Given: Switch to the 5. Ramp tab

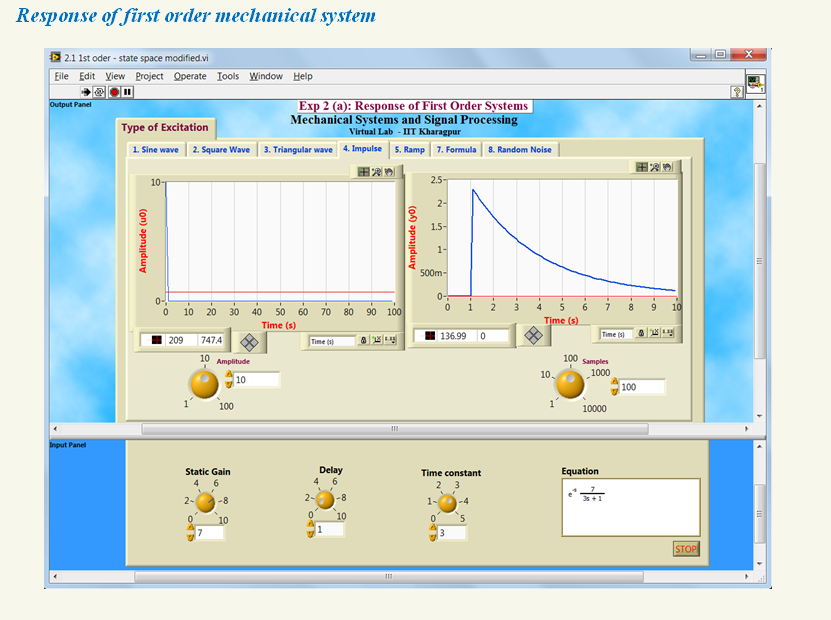Looking at the screenshot, I should point(409,149).
